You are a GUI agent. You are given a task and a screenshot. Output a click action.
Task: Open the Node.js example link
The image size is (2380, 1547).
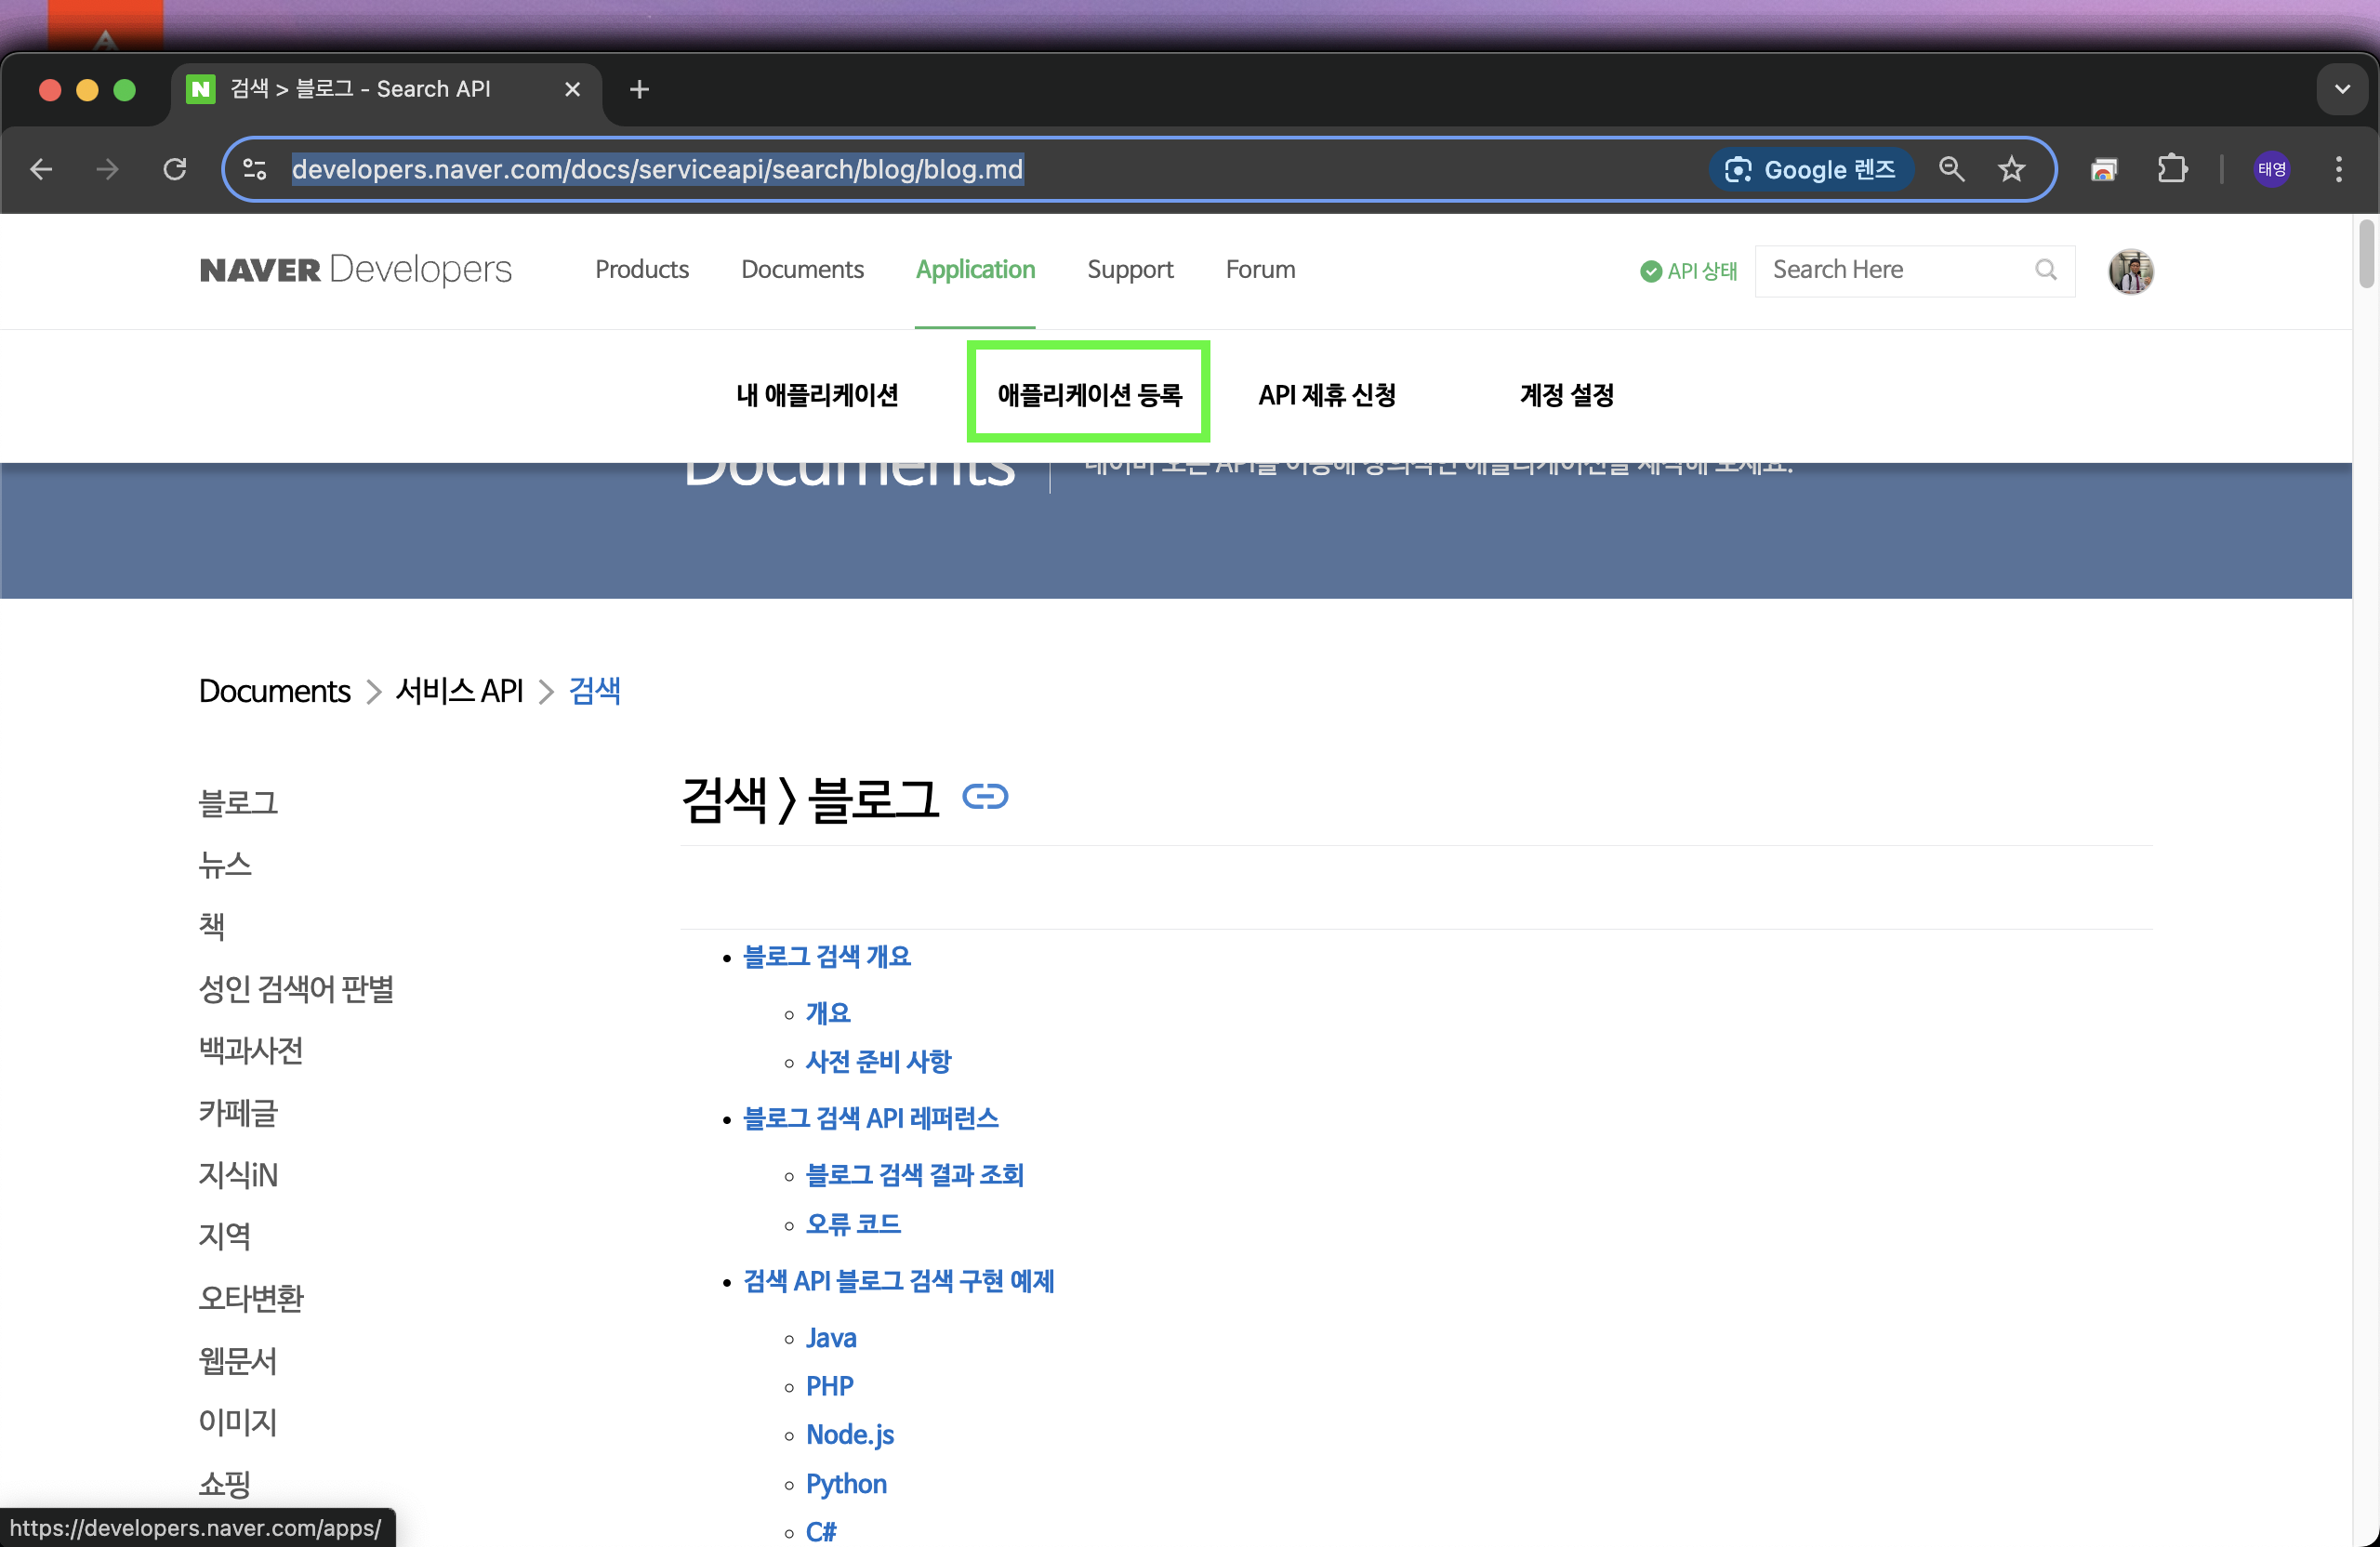(850, 1436)
